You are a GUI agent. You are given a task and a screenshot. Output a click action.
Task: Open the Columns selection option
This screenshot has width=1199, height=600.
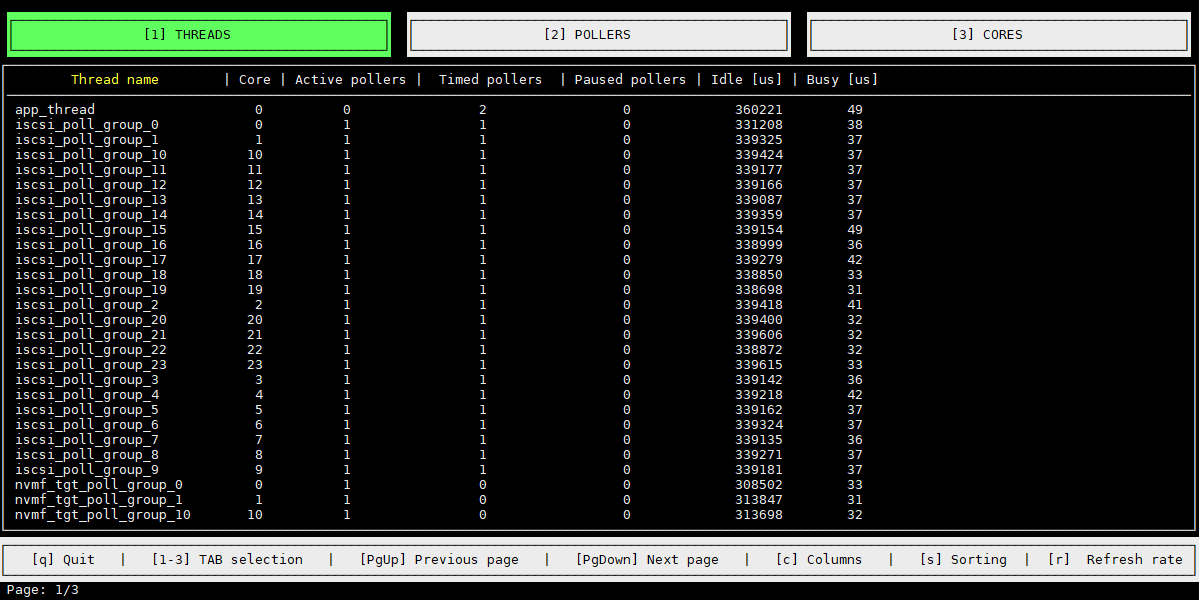pyautogui.click(x=818, y=560)
